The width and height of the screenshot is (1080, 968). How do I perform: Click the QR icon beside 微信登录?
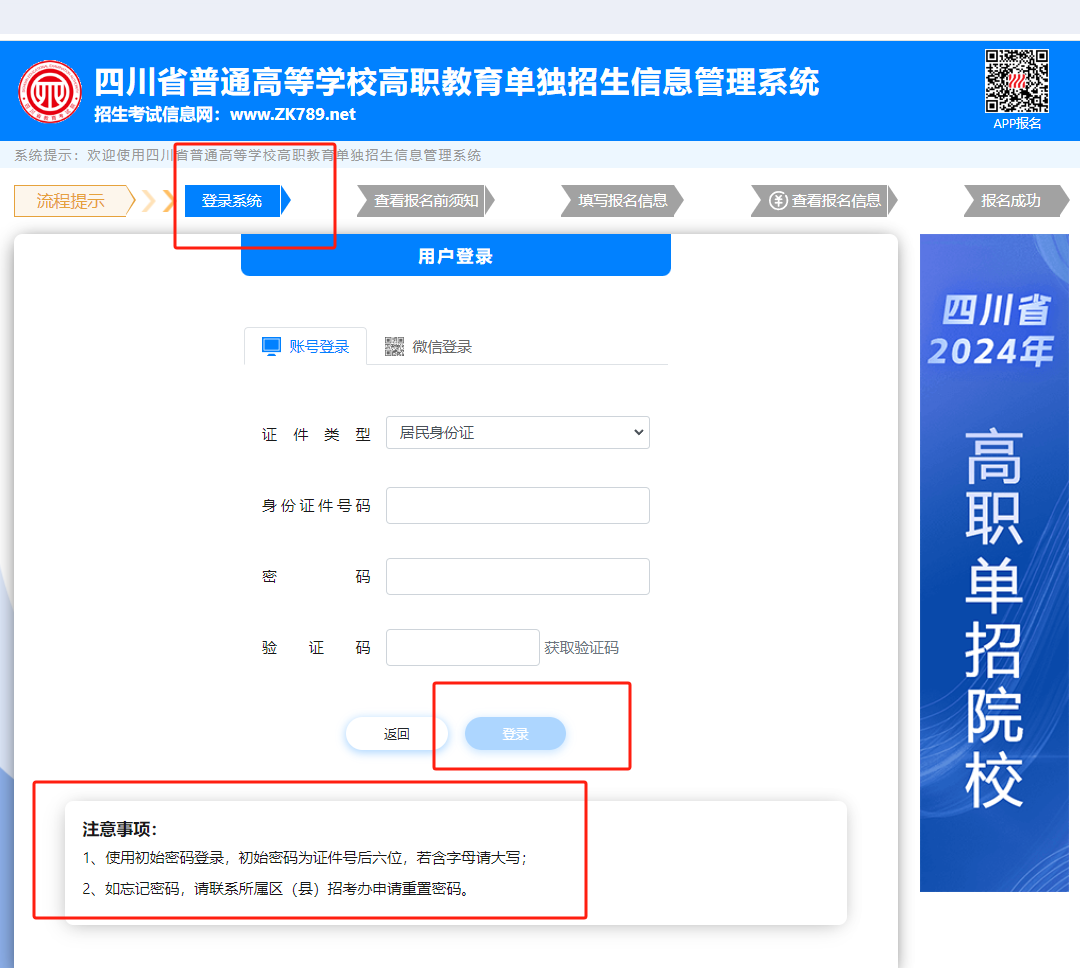[x=395, y=346]
